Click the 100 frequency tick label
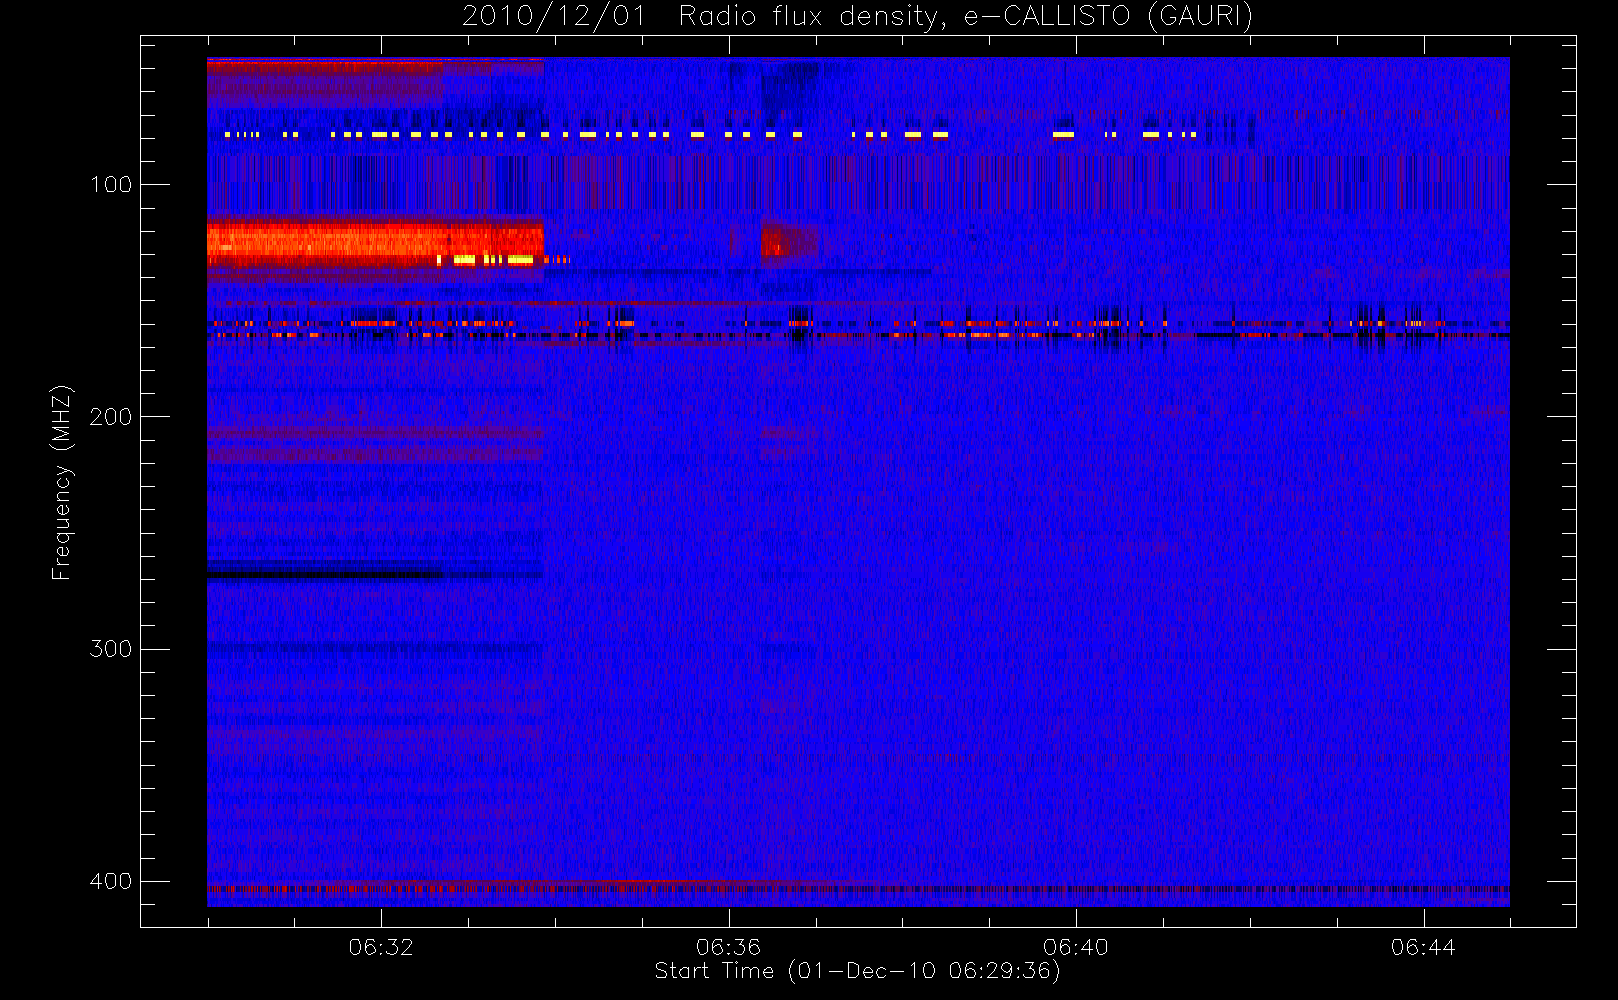 (x=110, y=184)
